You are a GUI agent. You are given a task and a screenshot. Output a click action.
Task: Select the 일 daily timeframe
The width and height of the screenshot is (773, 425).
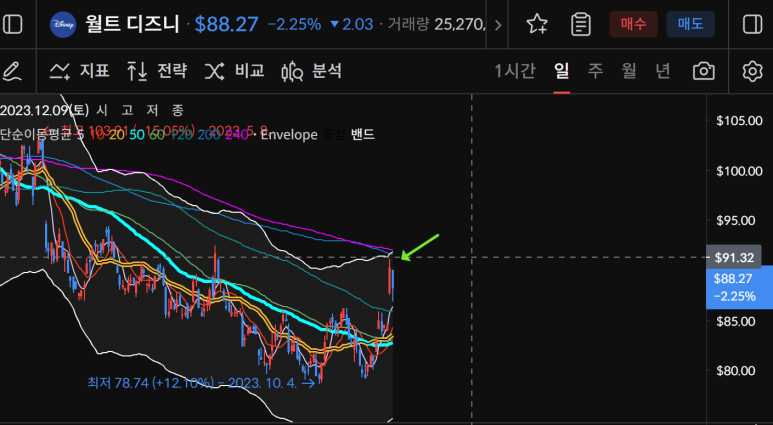pos(562,71)
